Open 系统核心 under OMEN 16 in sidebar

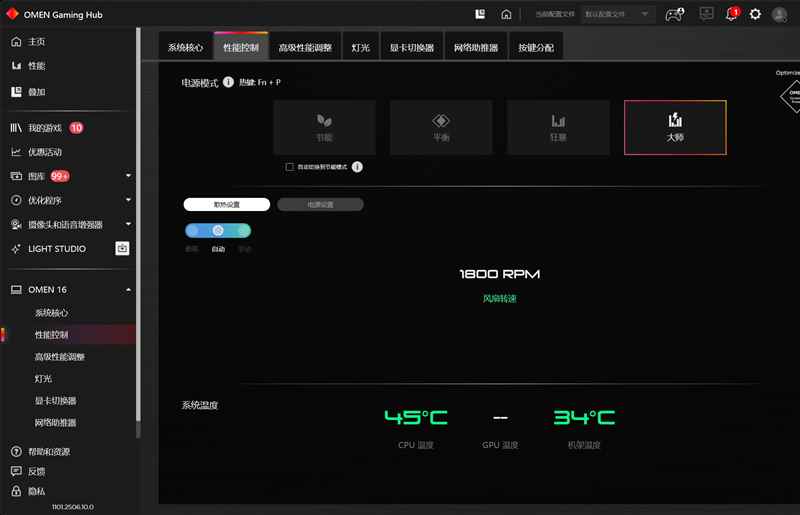pyautogui.click(x=52, y=312)
